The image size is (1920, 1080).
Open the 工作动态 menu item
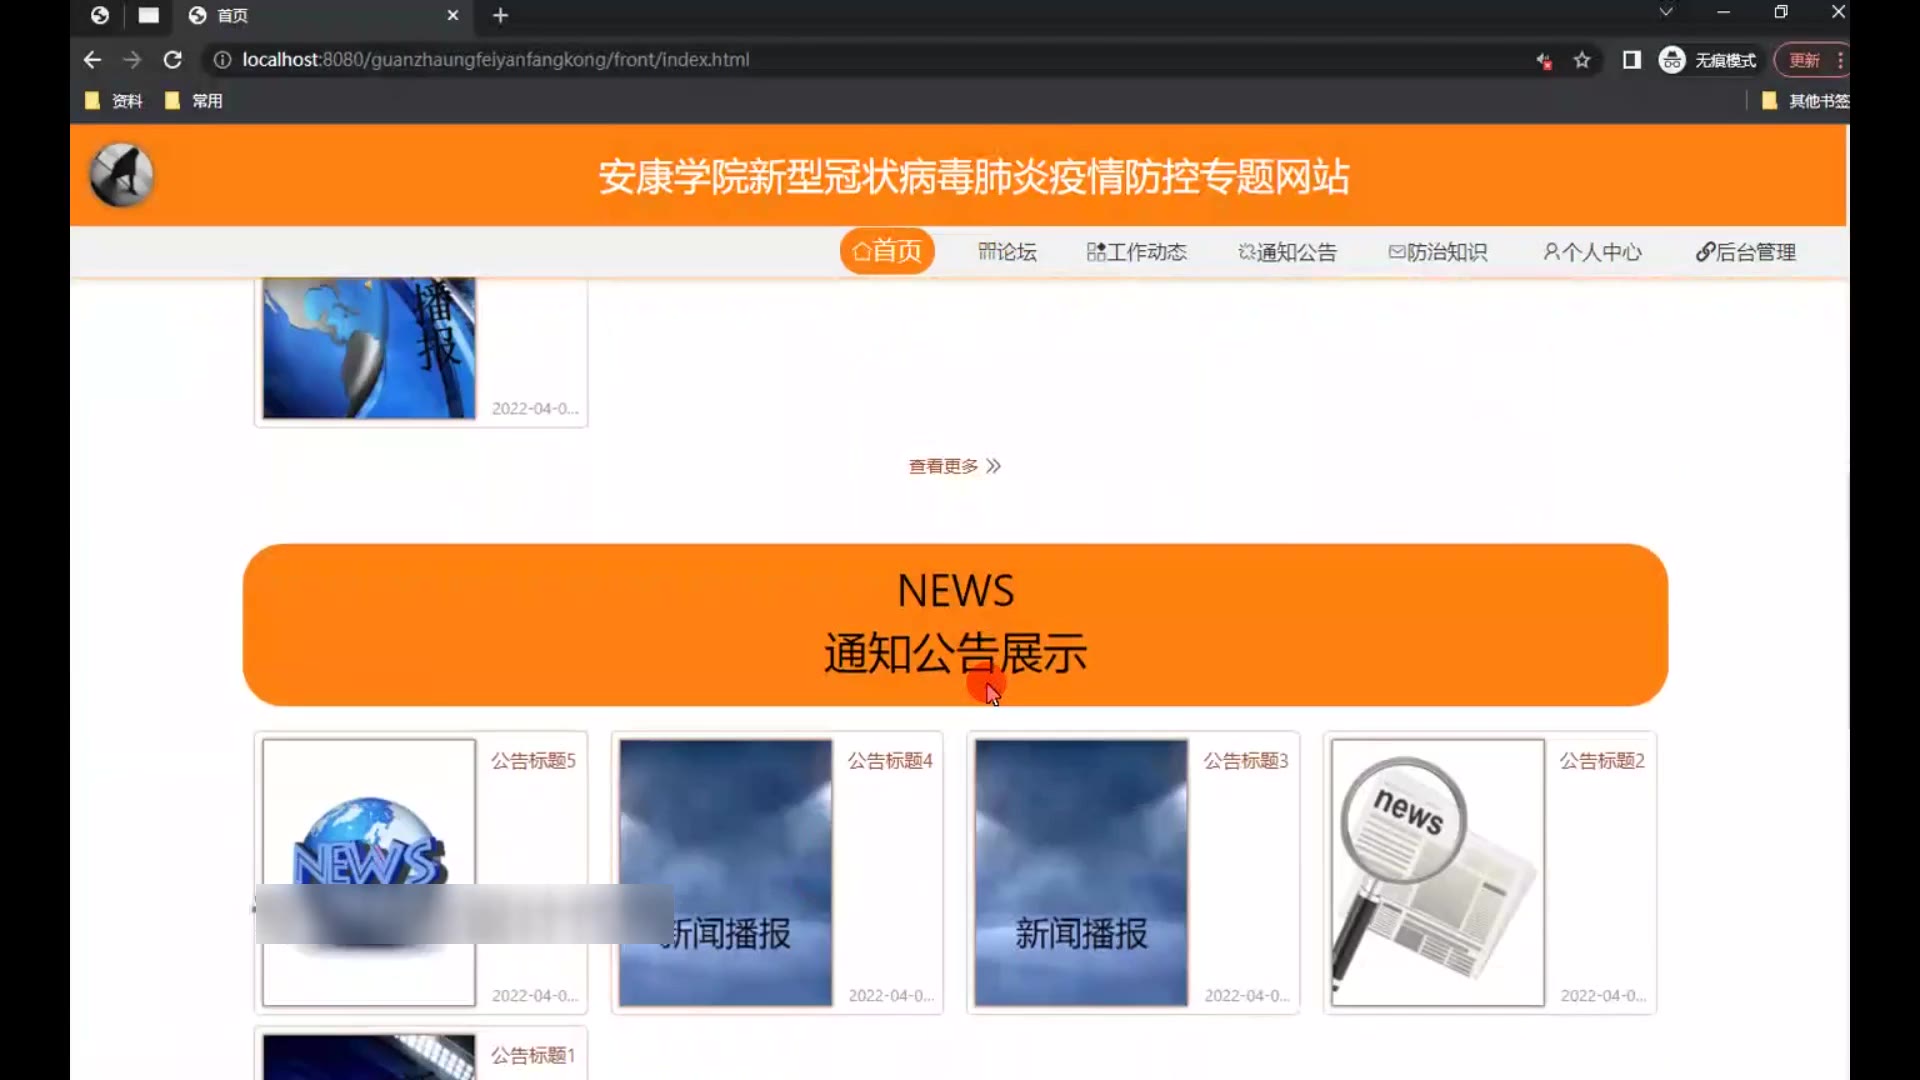(x=1137, y=252)
